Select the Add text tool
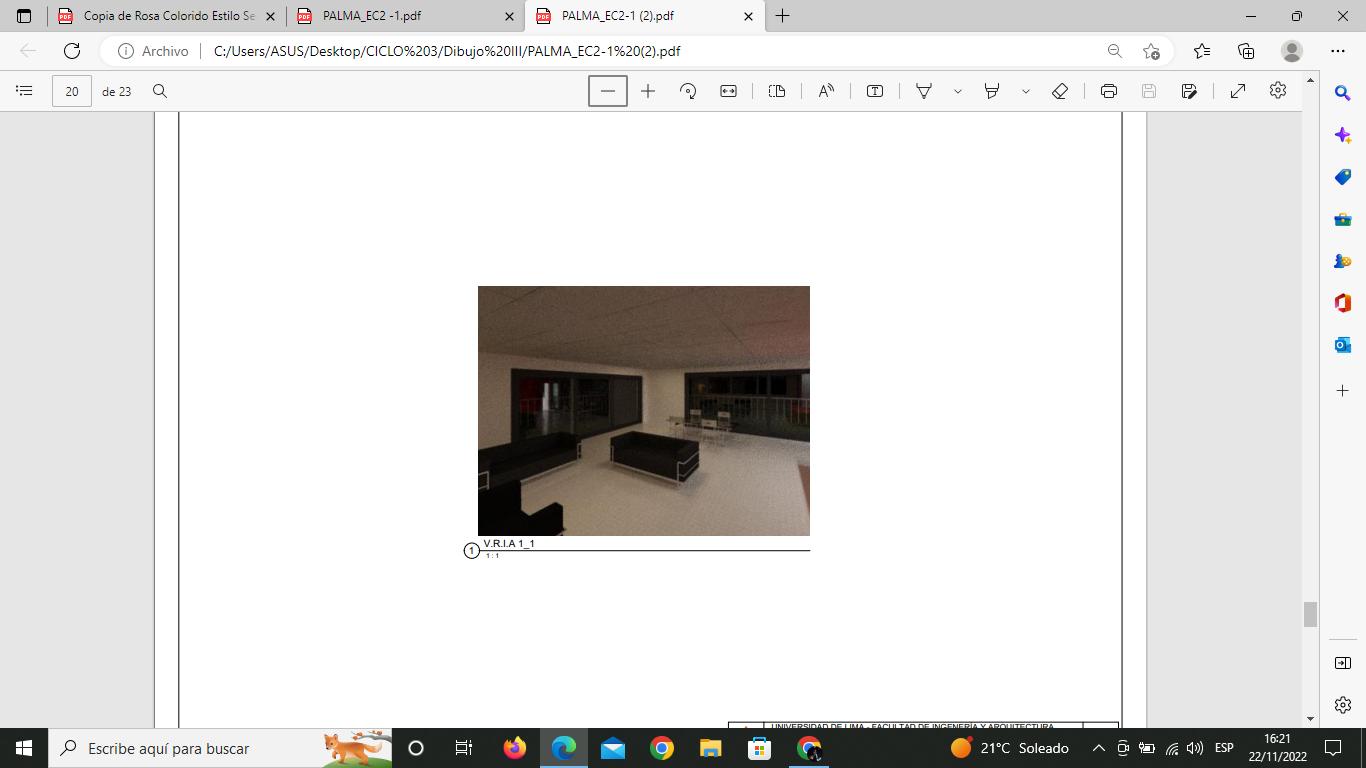 pos(875,91)
